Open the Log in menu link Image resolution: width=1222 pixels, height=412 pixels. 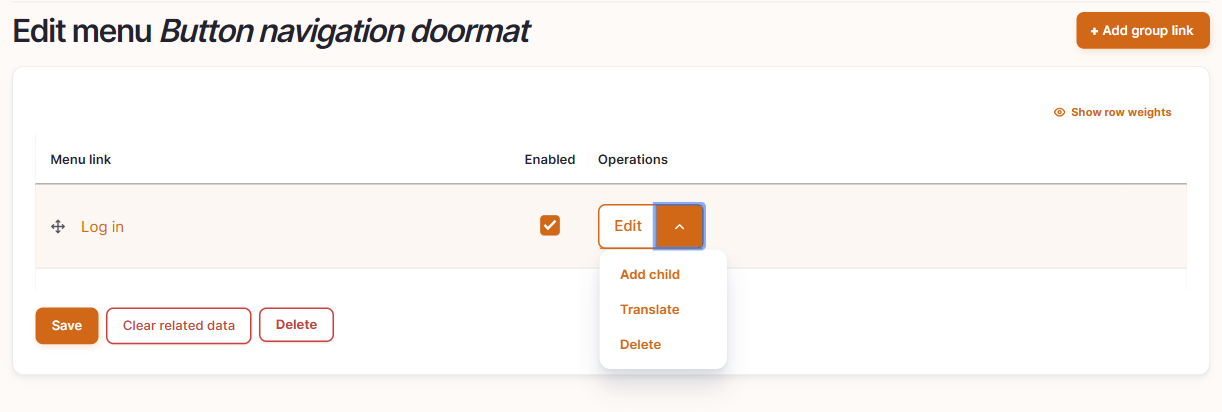point(102,227)
